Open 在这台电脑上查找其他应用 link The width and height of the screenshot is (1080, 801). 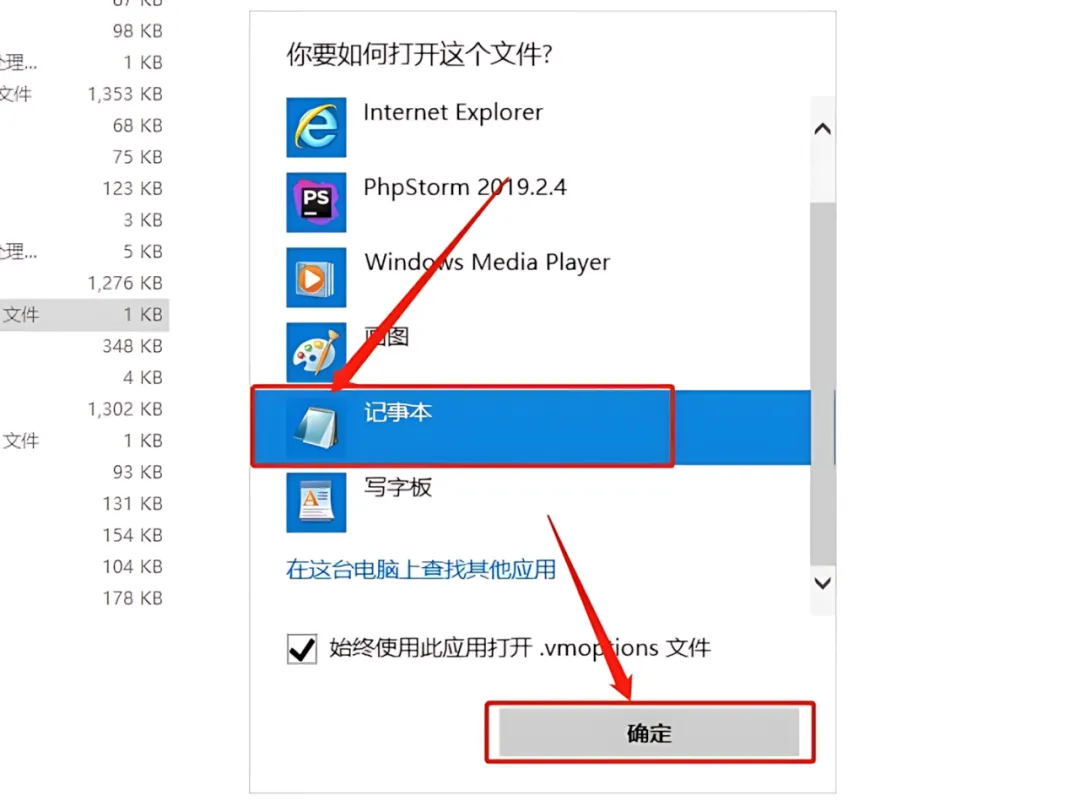click(421, 570)
